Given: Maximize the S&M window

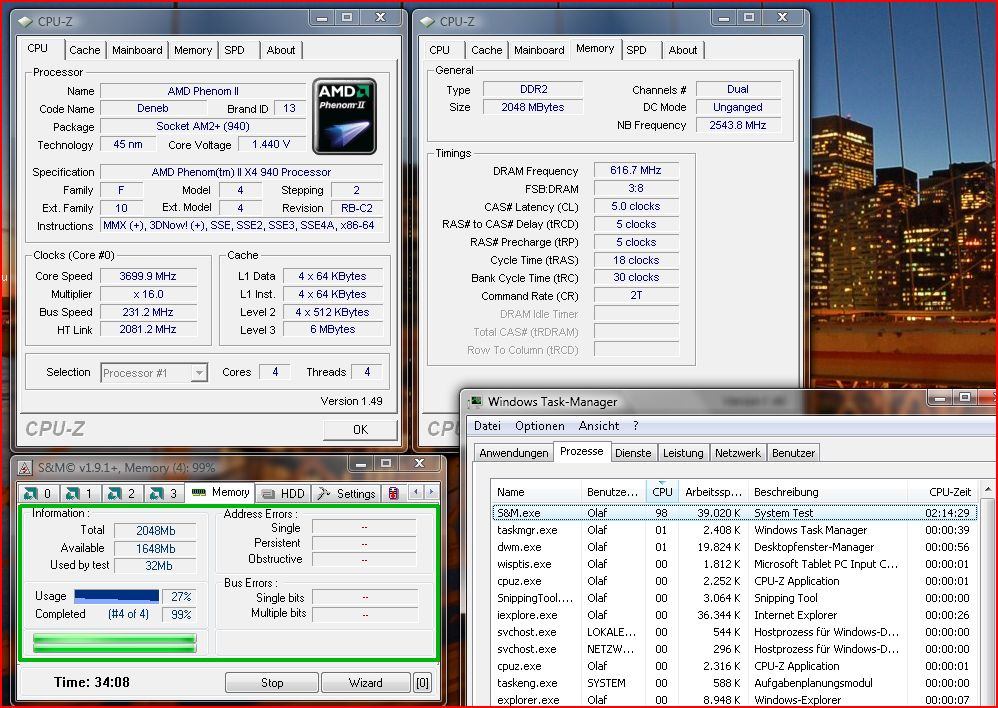Looking at the screenshot, I should (386, 464).
